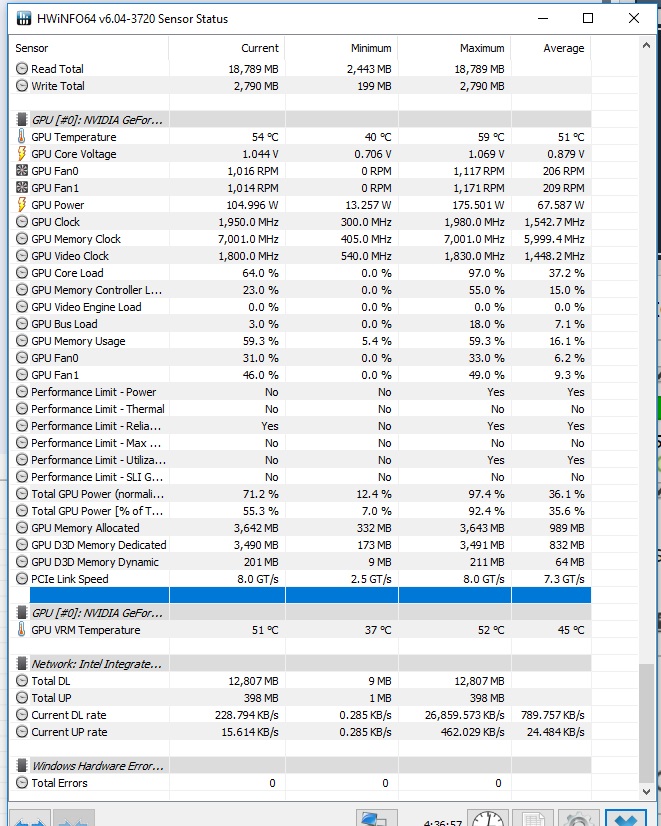Click the GPU Core Voltage lightning icon
The width and height of the screenshot is (661, 826).
(x=22, y=154)
